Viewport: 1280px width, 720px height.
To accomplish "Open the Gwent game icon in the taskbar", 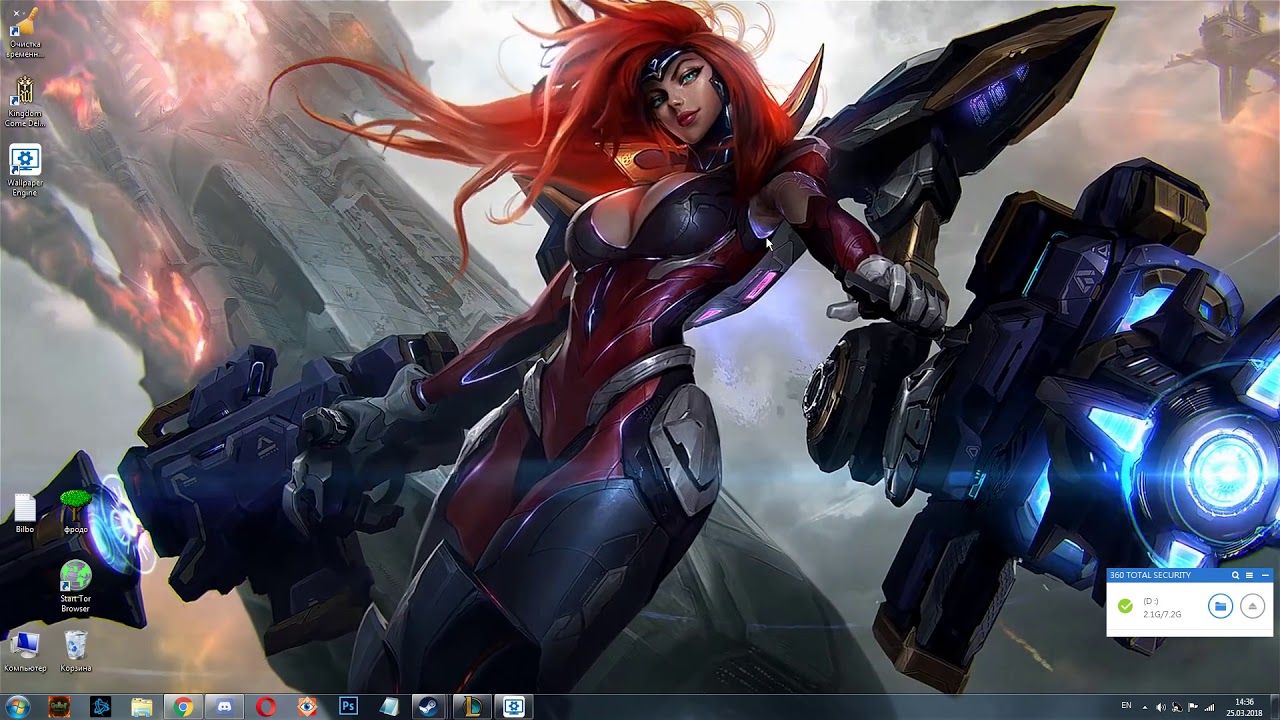I will pyautogui.click(x=59, y=707).
